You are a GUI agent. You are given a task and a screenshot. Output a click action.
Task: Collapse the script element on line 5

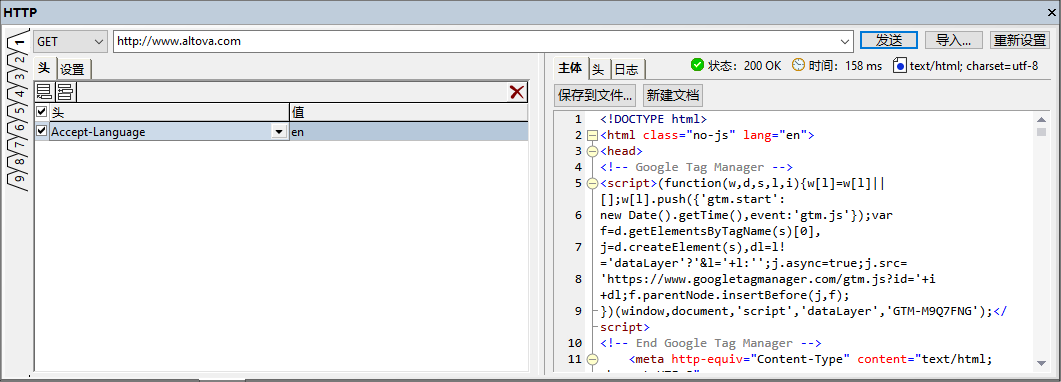coord(592,183)
